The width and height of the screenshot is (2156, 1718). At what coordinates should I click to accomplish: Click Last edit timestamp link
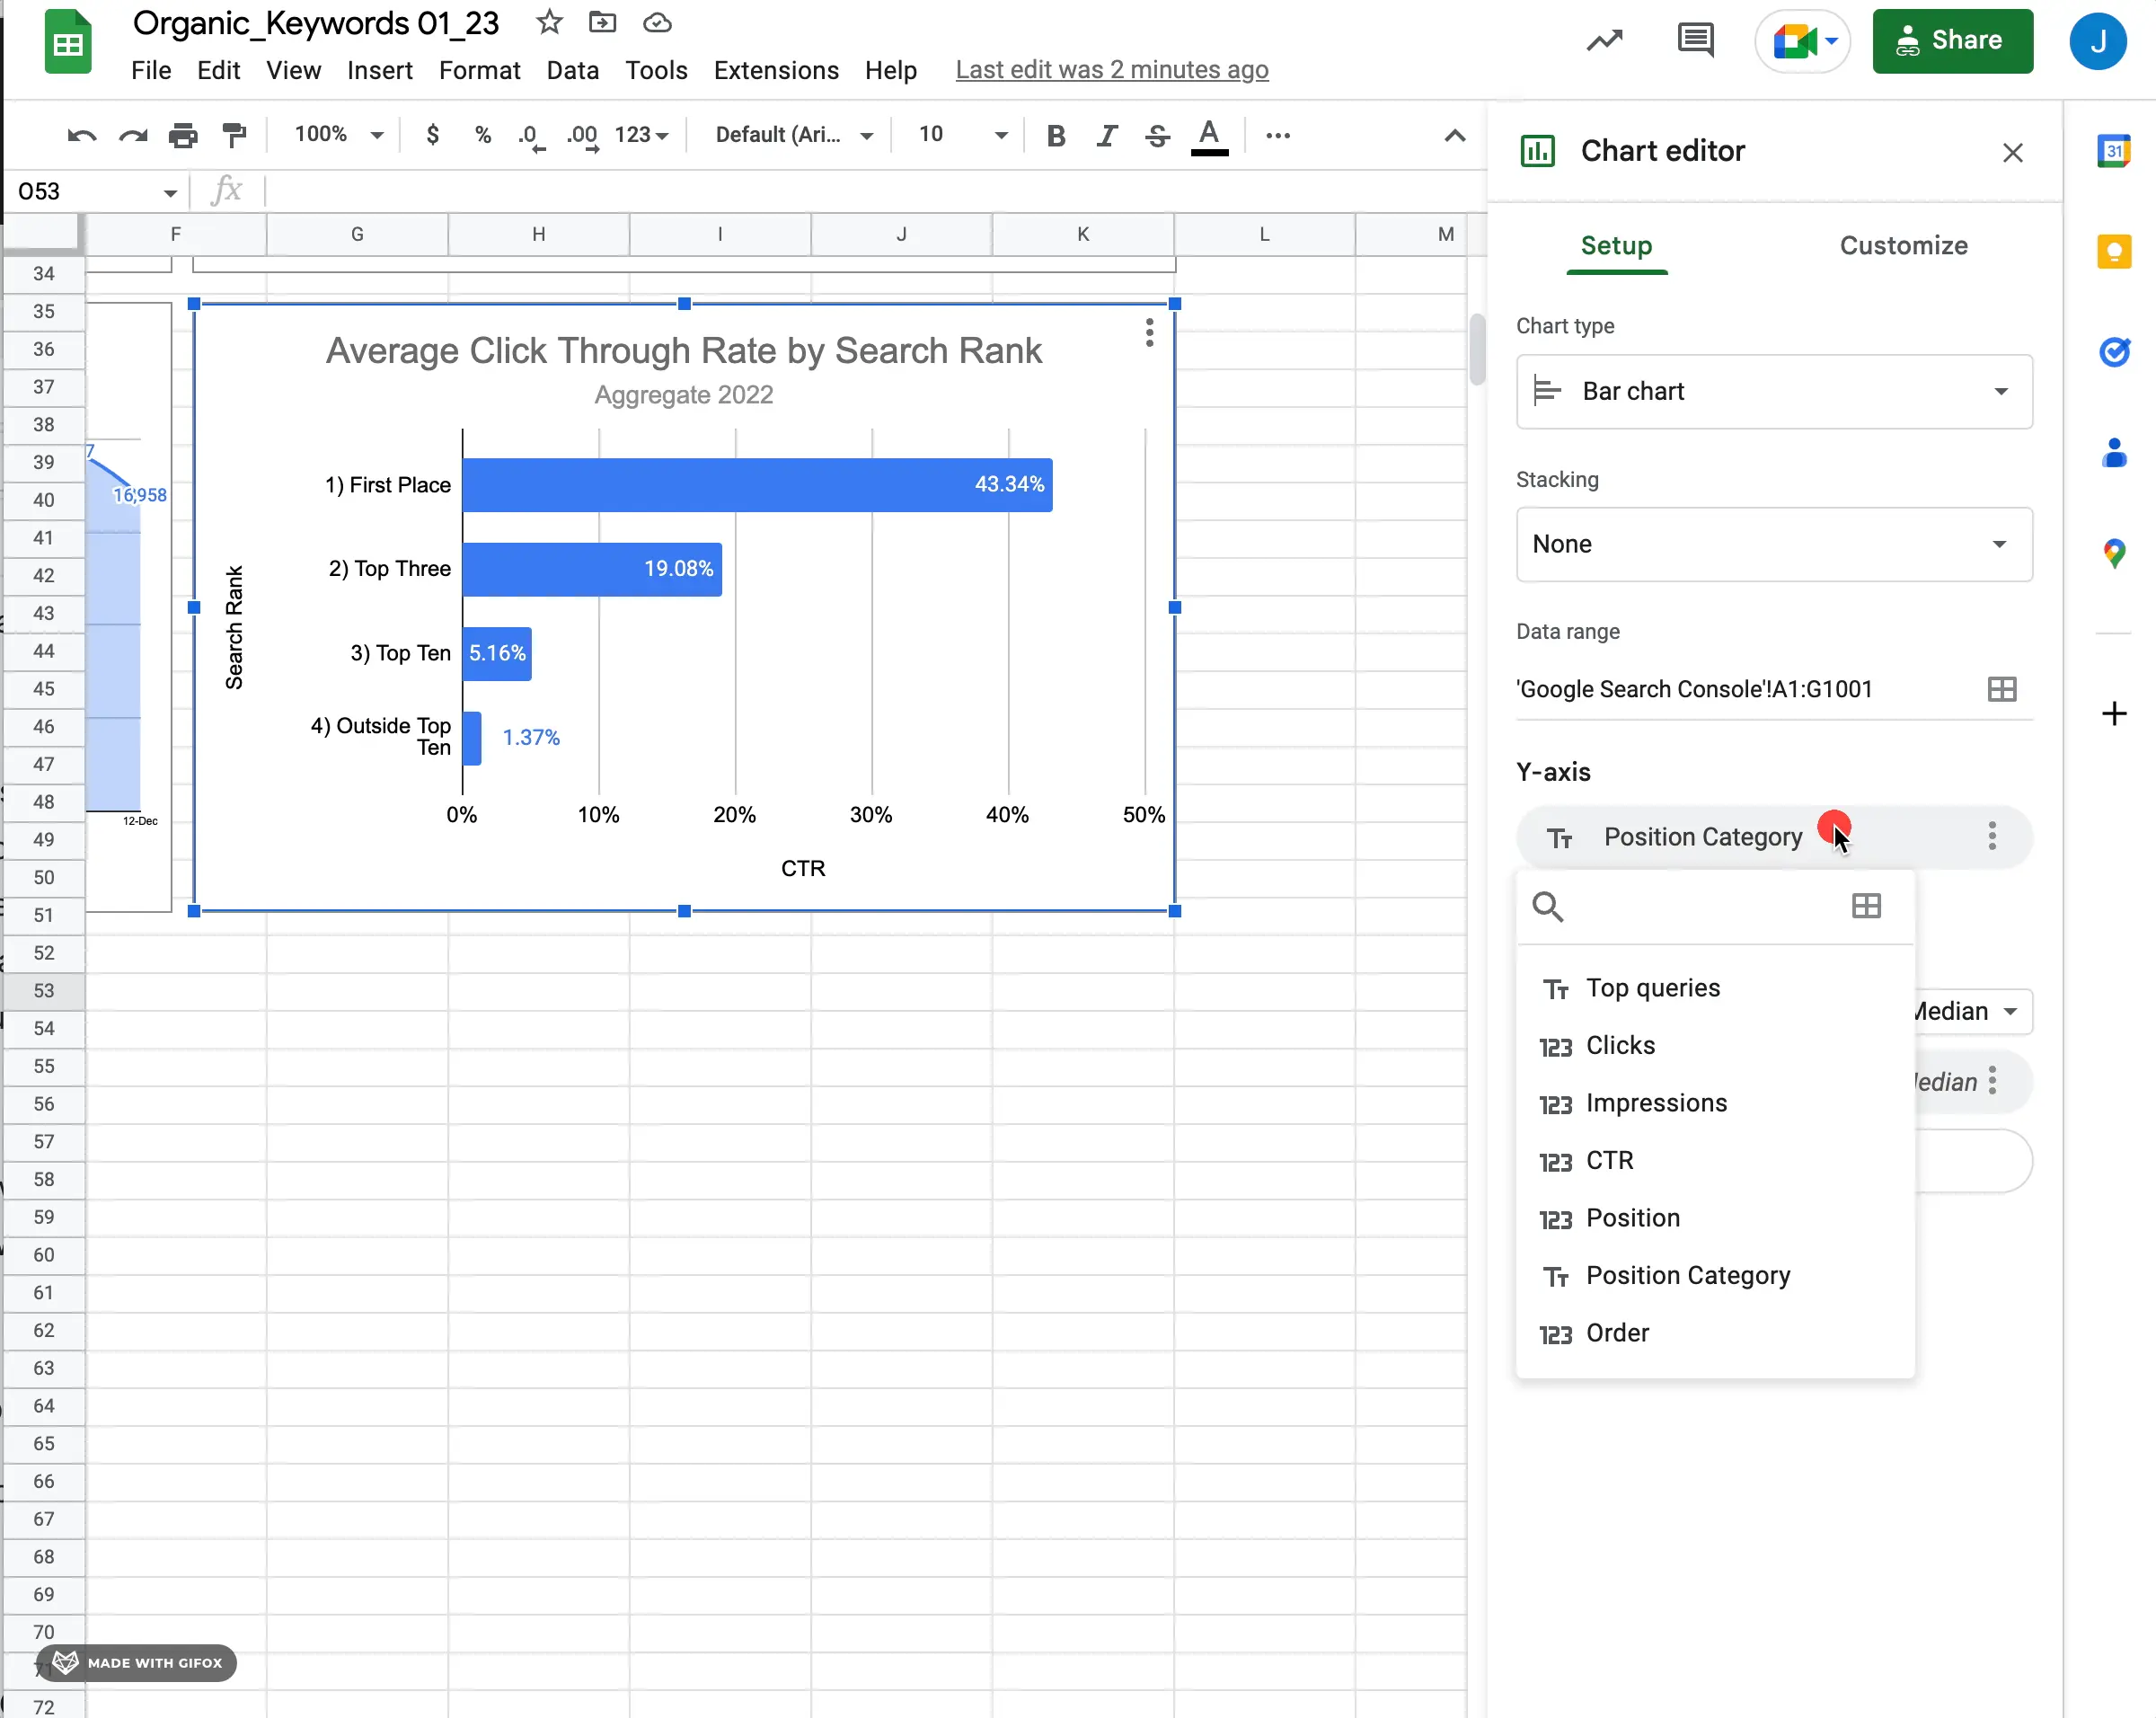1111,68
